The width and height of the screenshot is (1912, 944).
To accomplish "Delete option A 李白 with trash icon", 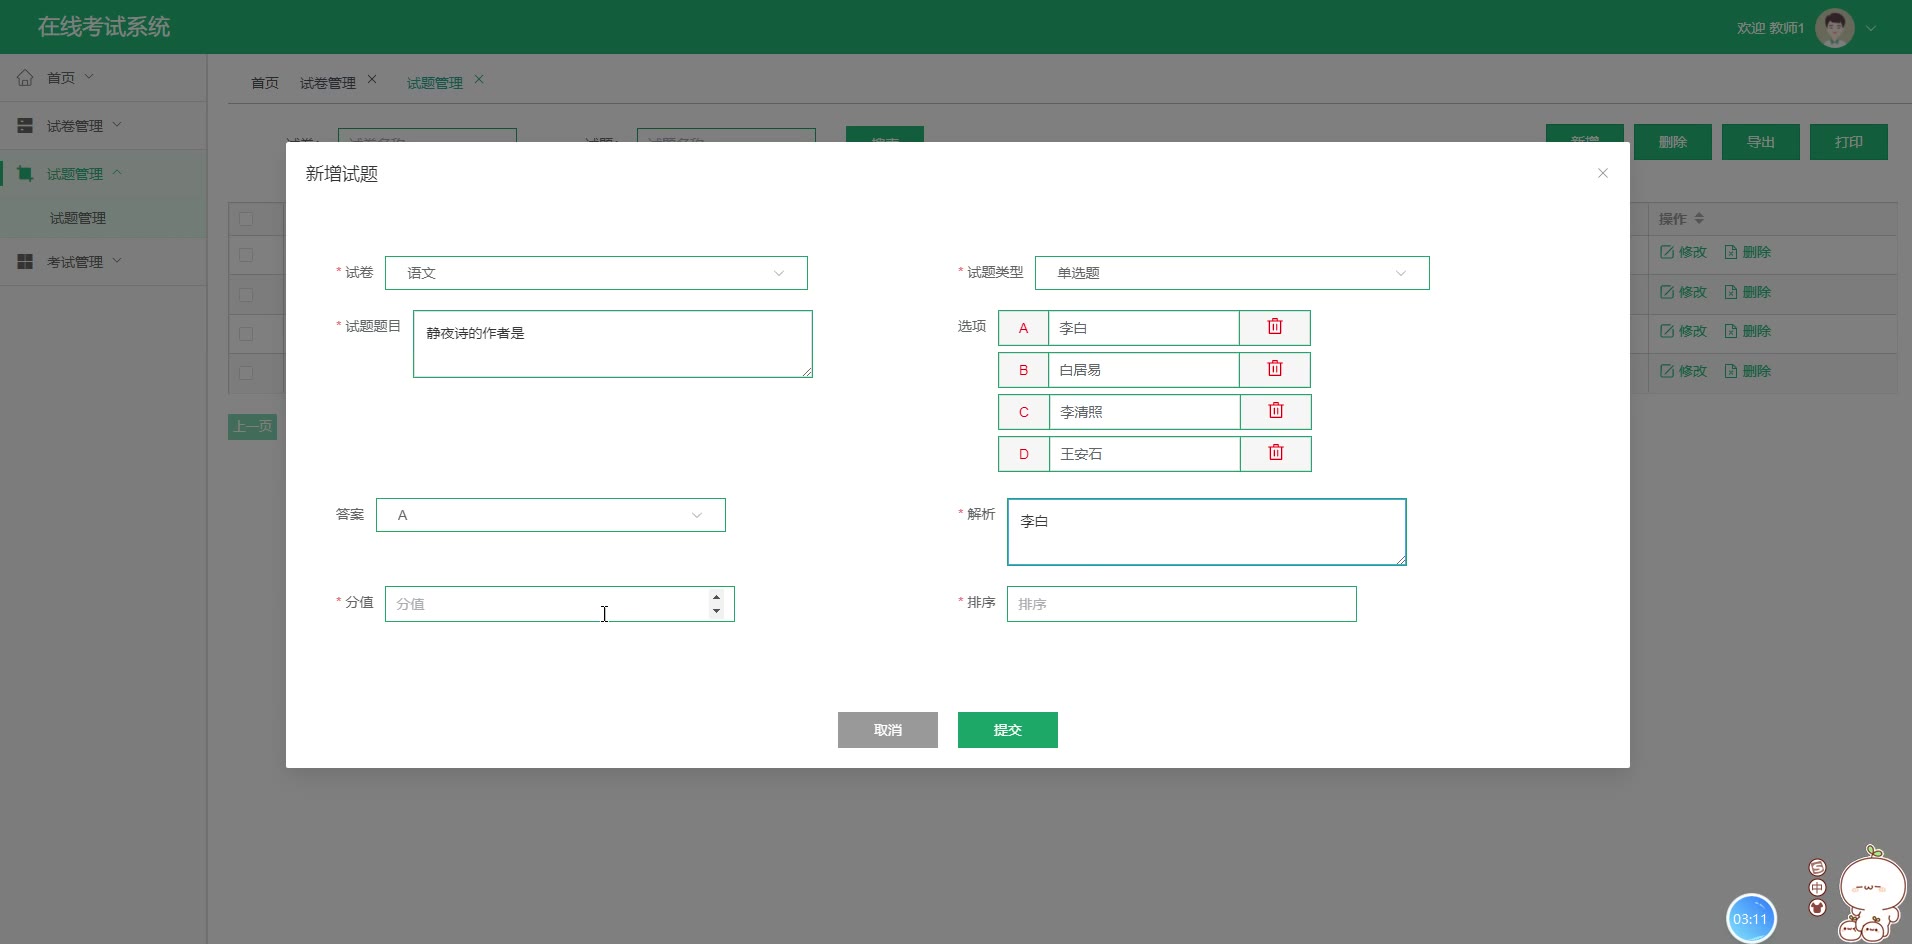I will [x=1274, y=327].
